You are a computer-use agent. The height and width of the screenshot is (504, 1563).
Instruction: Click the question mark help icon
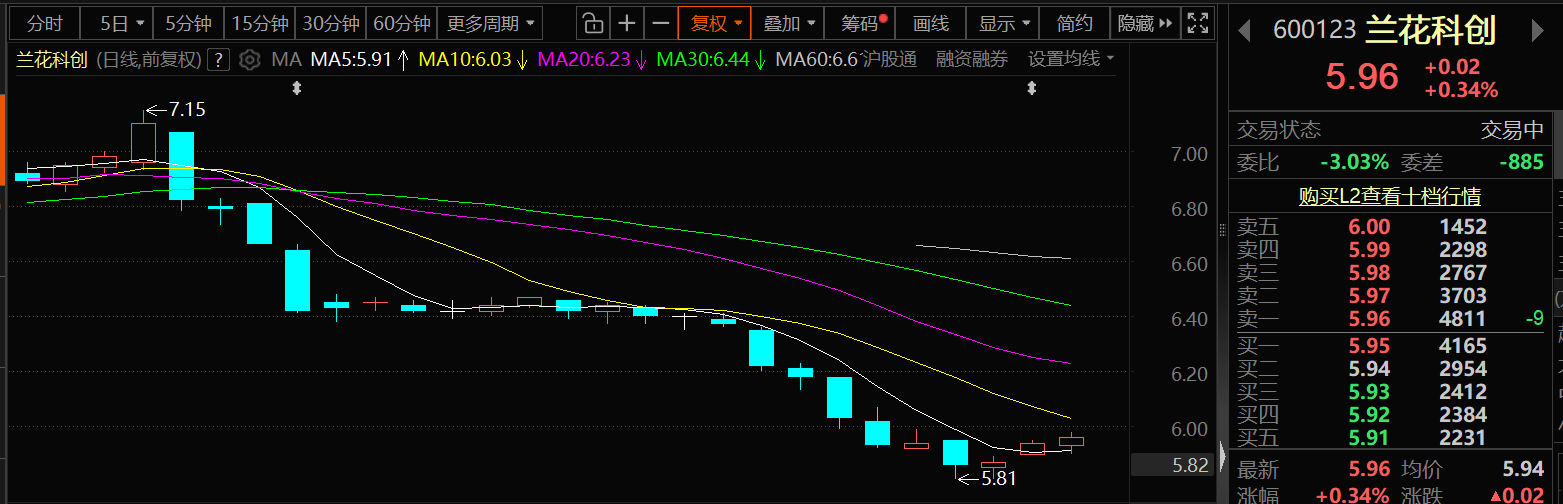point(220,60)
